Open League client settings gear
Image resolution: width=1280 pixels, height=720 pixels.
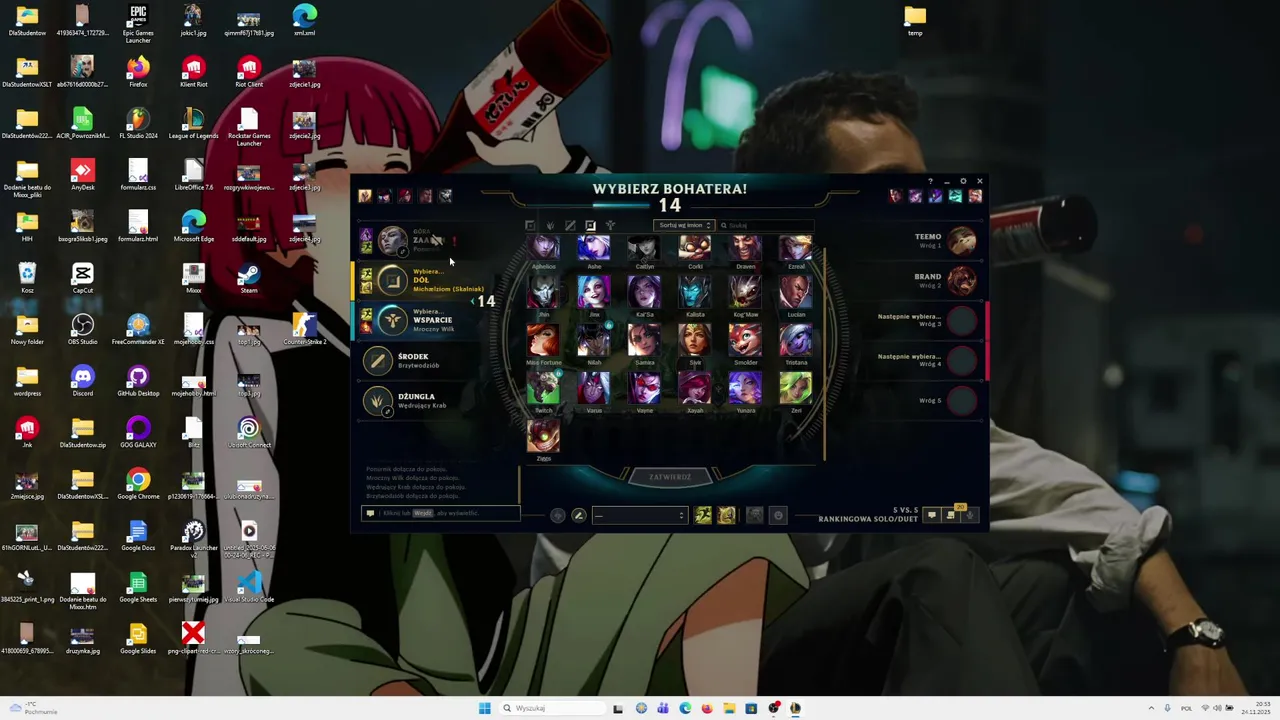coord(963,181)
